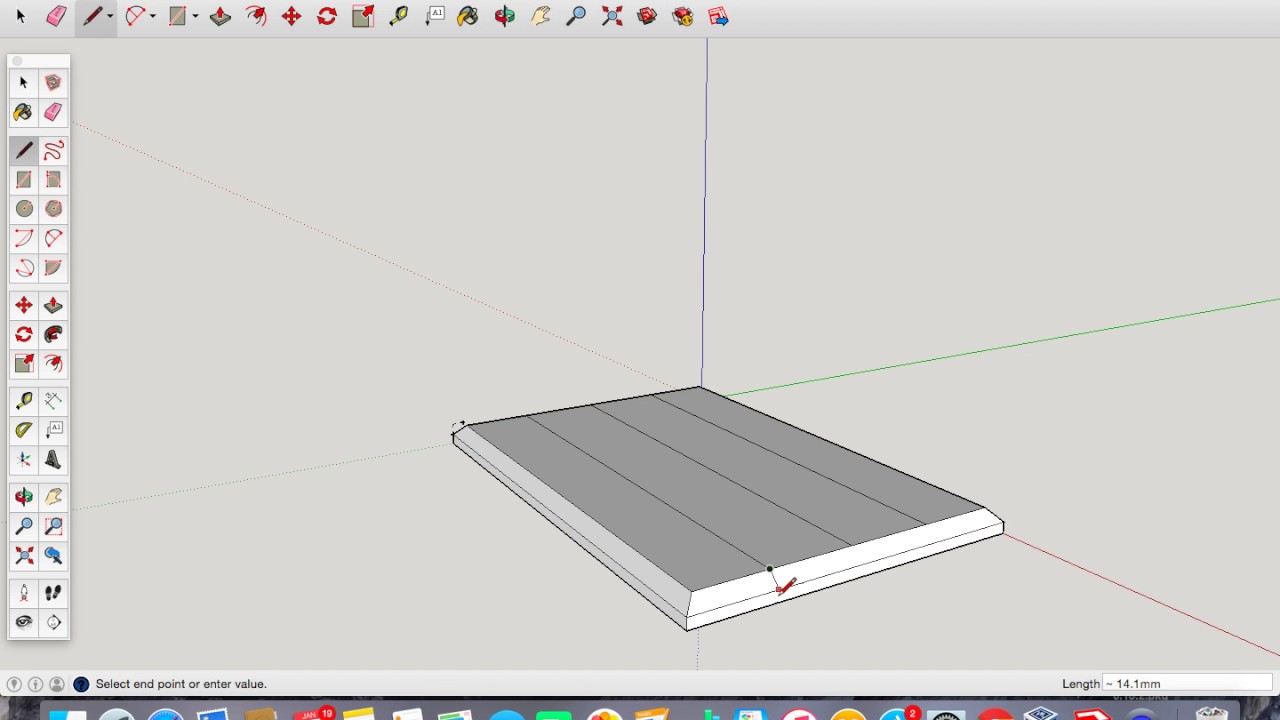Select the Circle tool in the sidebar
1280x720 pixels.
23,209
